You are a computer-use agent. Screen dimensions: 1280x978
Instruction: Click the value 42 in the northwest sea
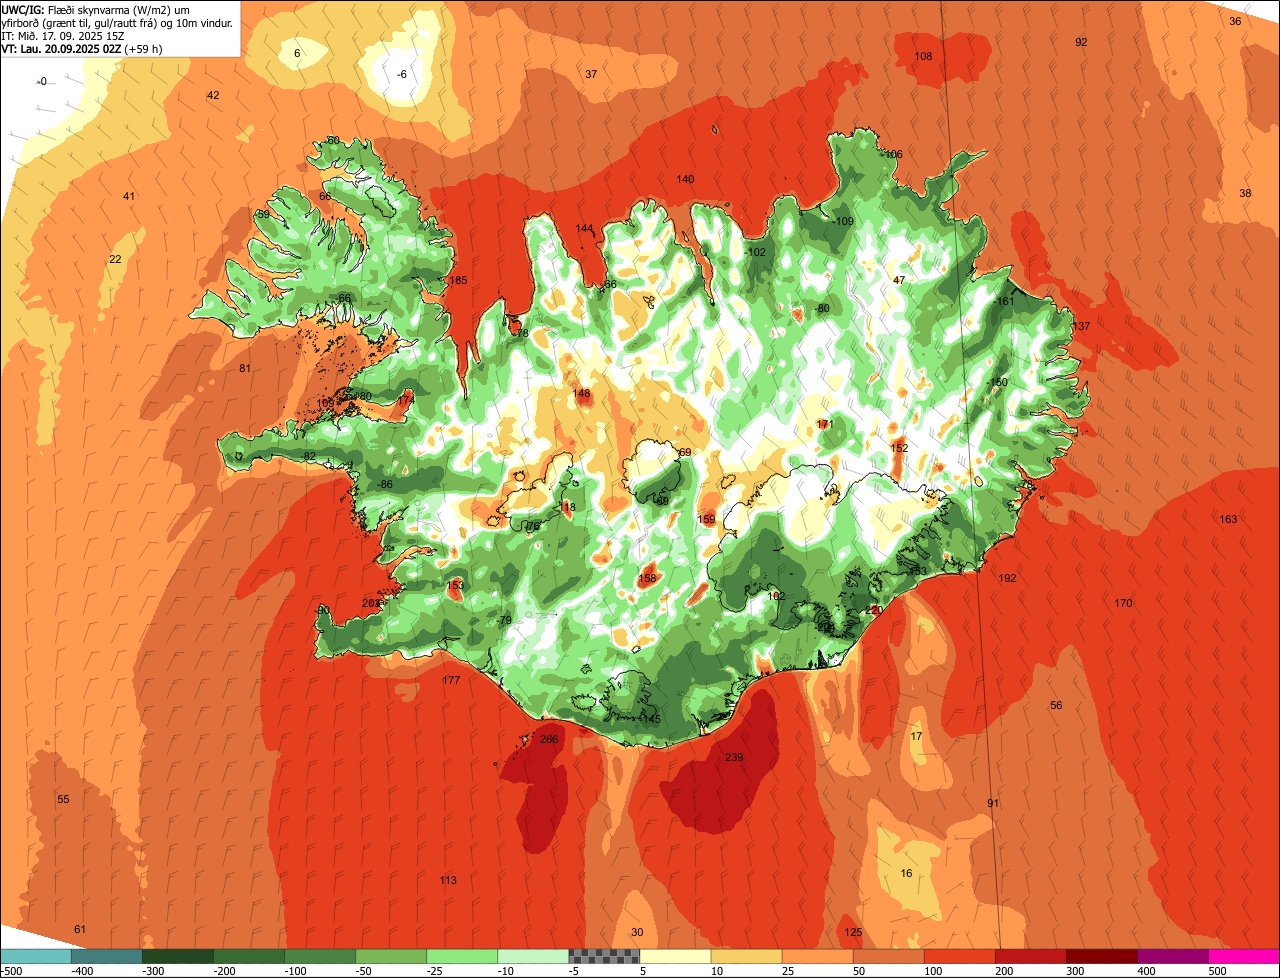pyautogui.click(x=213, y=95)
